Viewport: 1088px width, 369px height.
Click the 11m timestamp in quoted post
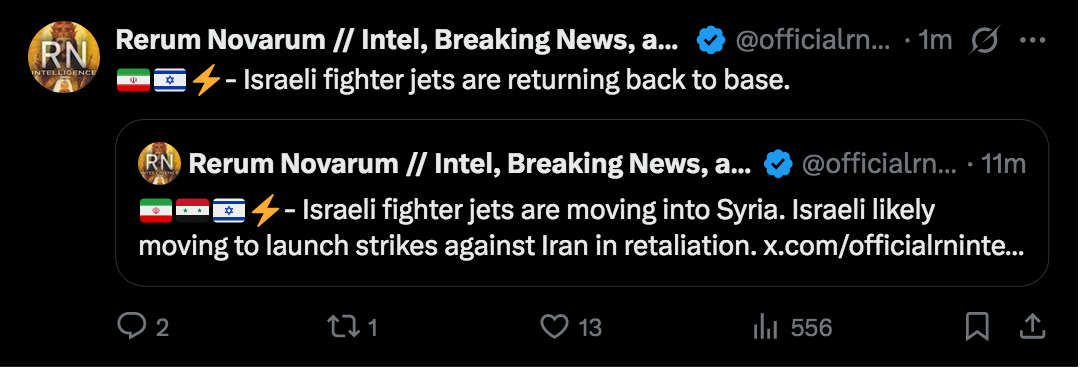1005,164
